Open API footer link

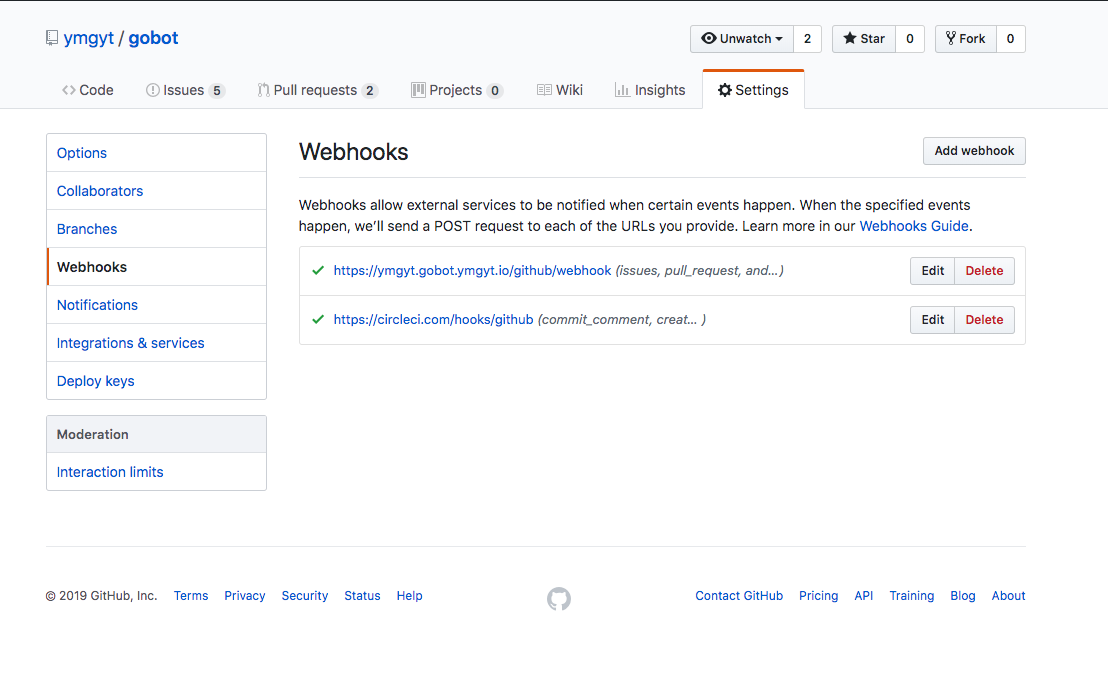coord(864,596)
